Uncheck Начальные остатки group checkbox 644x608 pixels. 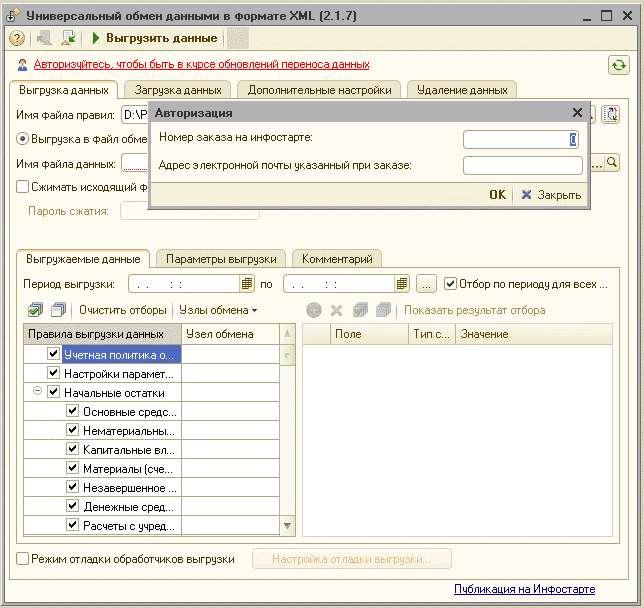(x=53, y=392)
